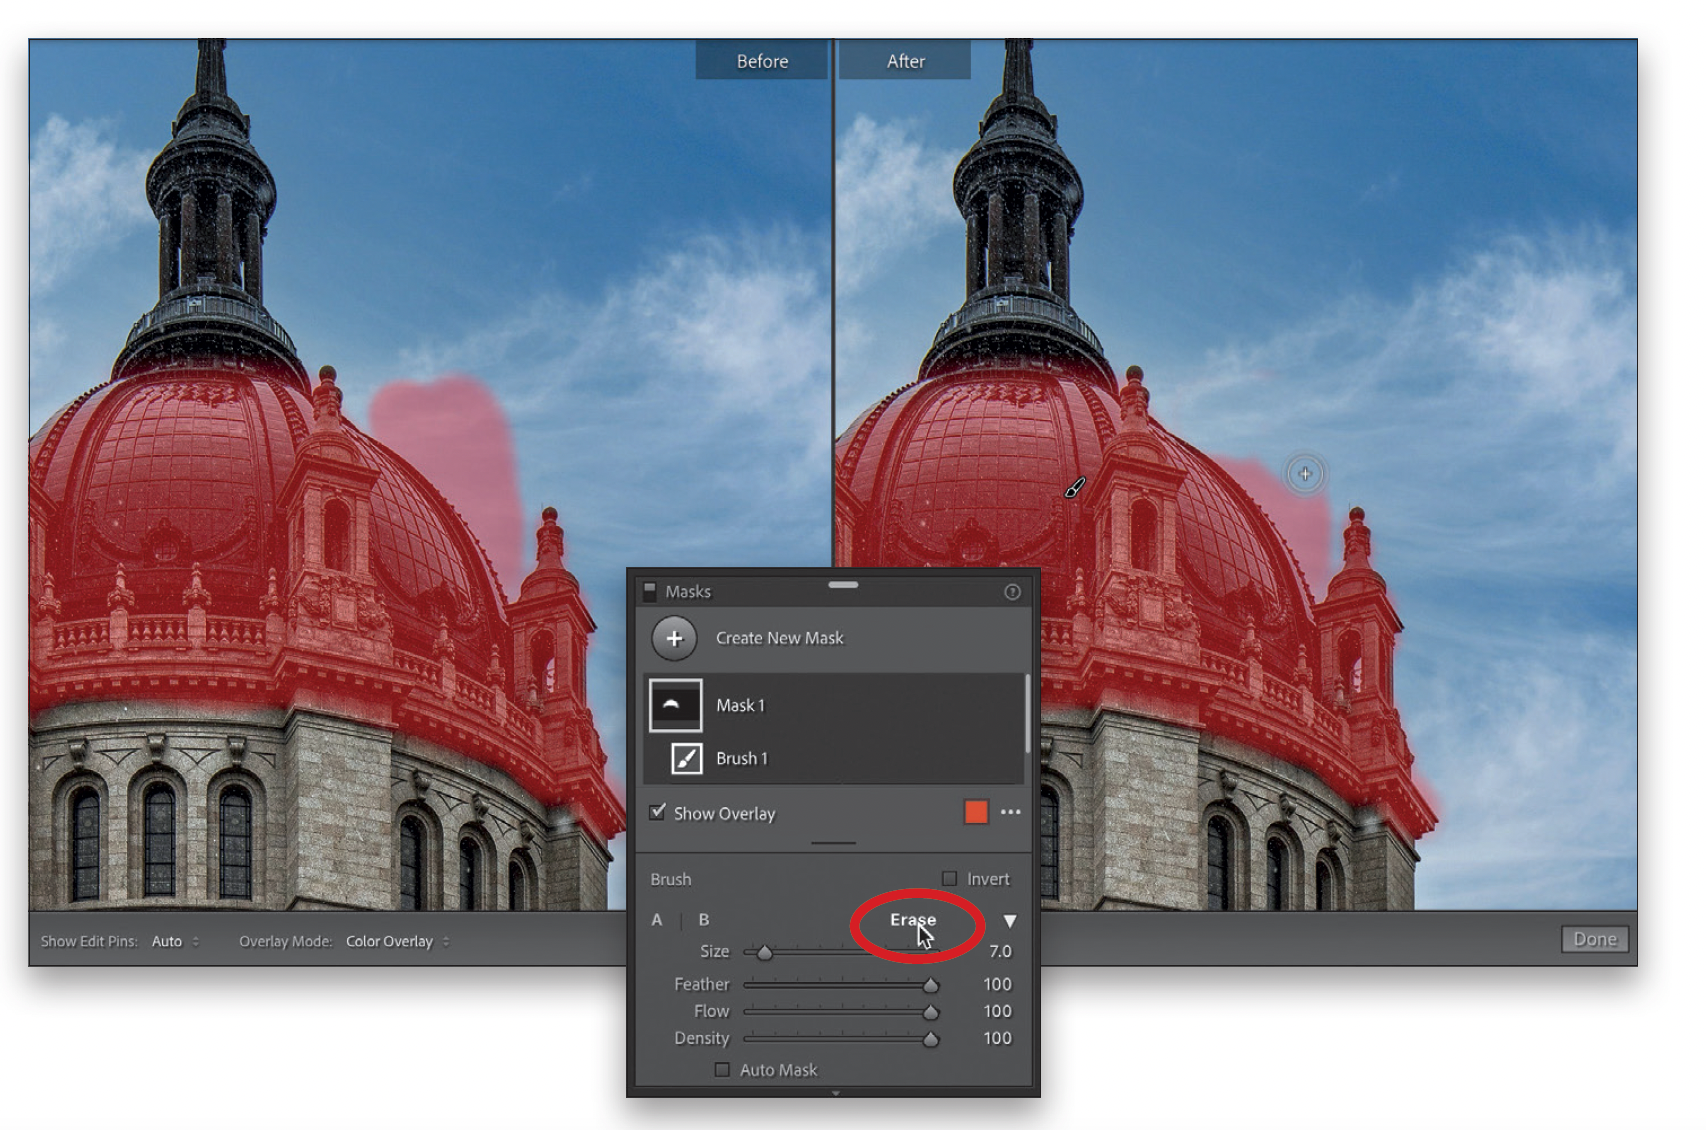Image resolution: width=1706 pixels, height=1130 pixels.
Task: Open the Masks panel help icon
Action: [1012, 592]
